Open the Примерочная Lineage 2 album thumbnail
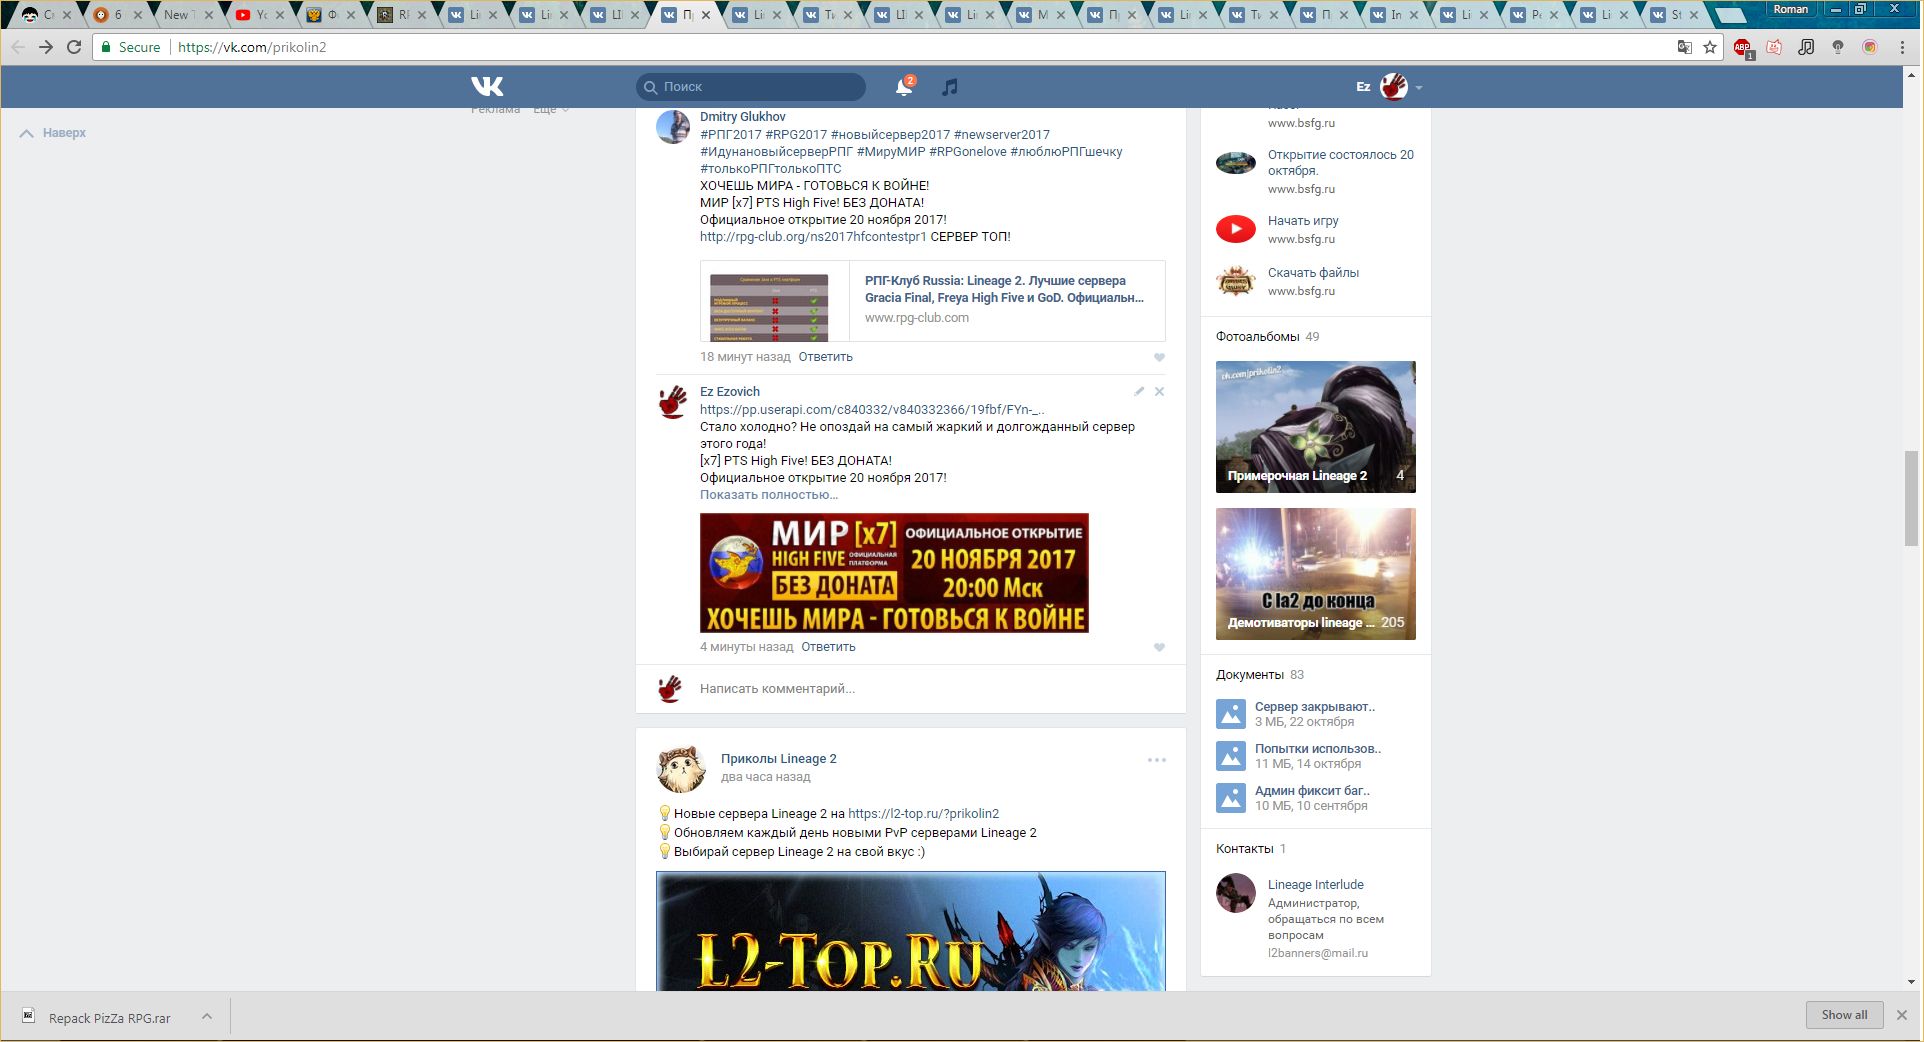Image resolution: width=1924 pixels, height=1042 pixels. [x=1315, y=427]
